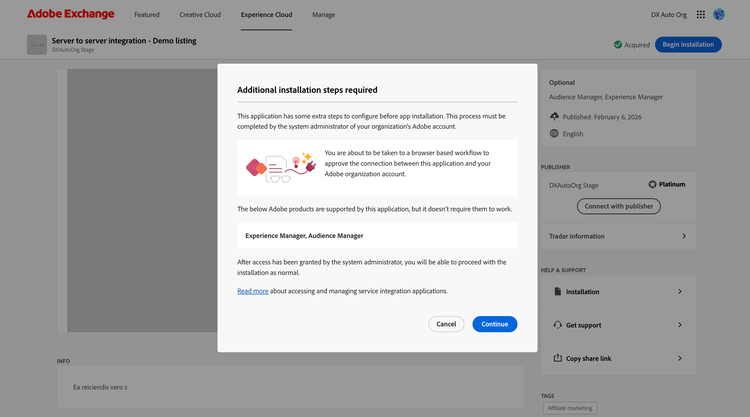Click the Affiliate marketing tag
The image size is (750, 417).
570,408
